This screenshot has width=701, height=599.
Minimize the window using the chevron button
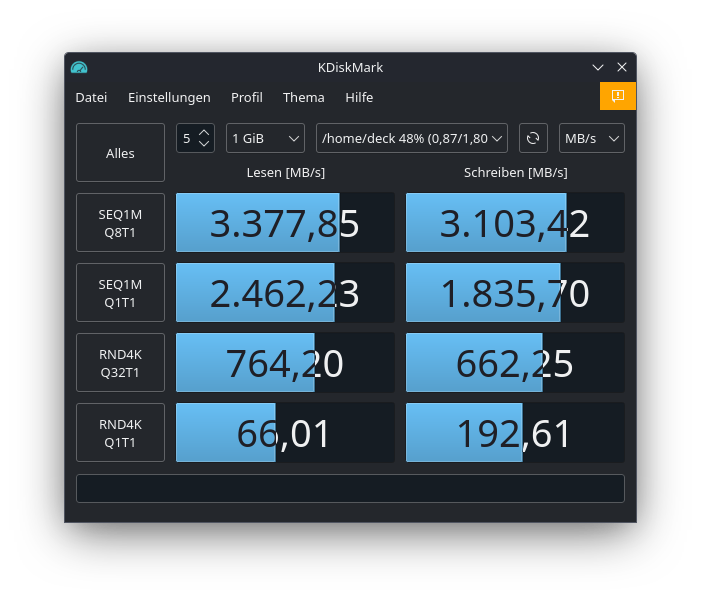[x=598, y=67]
